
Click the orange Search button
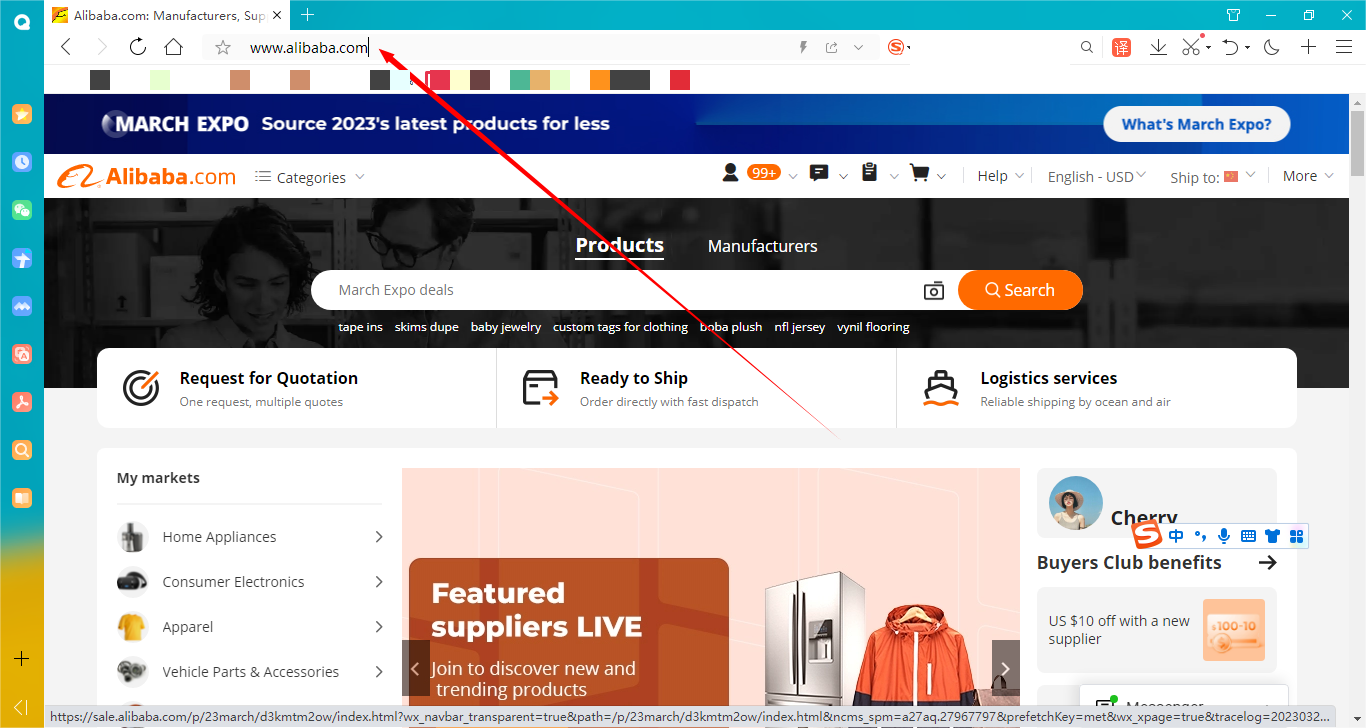coord(1020,290)
